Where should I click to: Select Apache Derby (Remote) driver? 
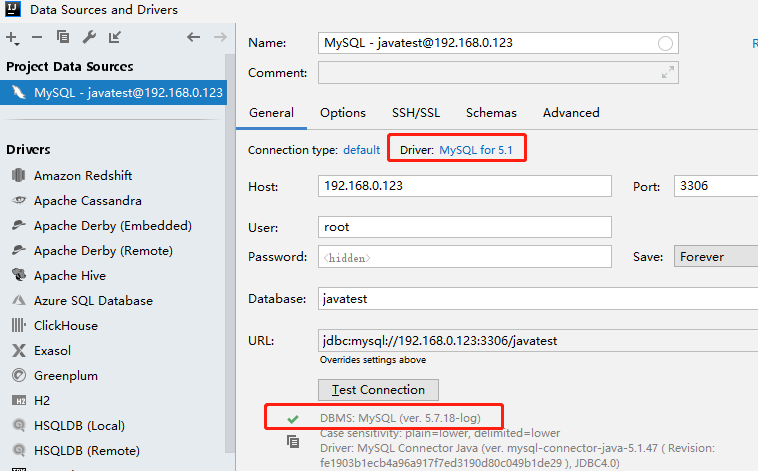point(103,251)
